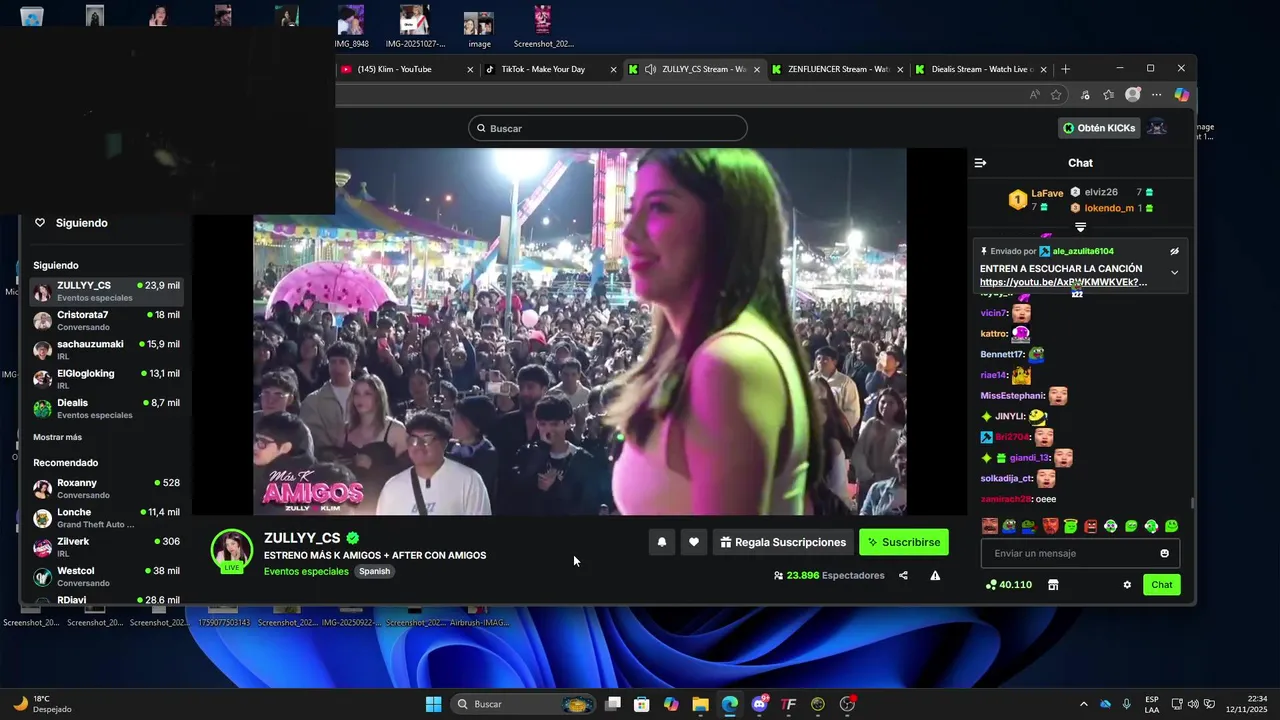Screen dimensions: 1280x720
Task: Open the channel points balance 40.110
Action: coord(1008,585)
